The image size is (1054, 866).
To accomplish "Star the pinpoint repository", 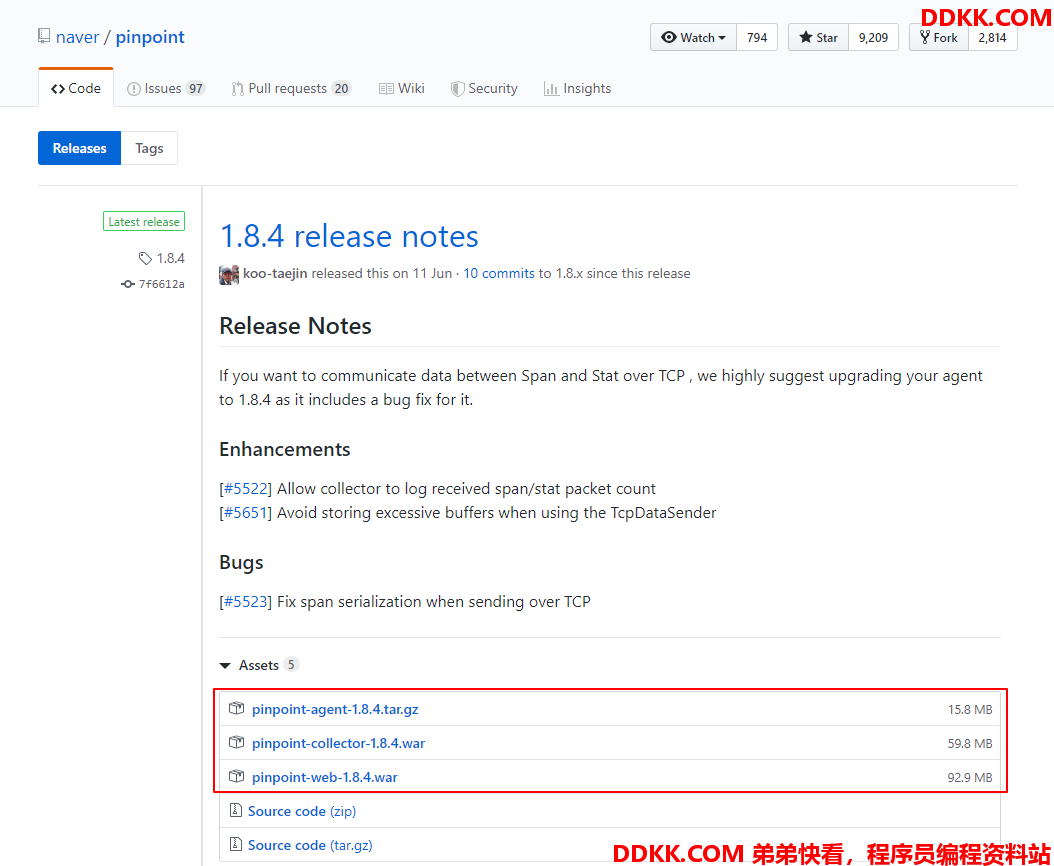I will [819, 38].
